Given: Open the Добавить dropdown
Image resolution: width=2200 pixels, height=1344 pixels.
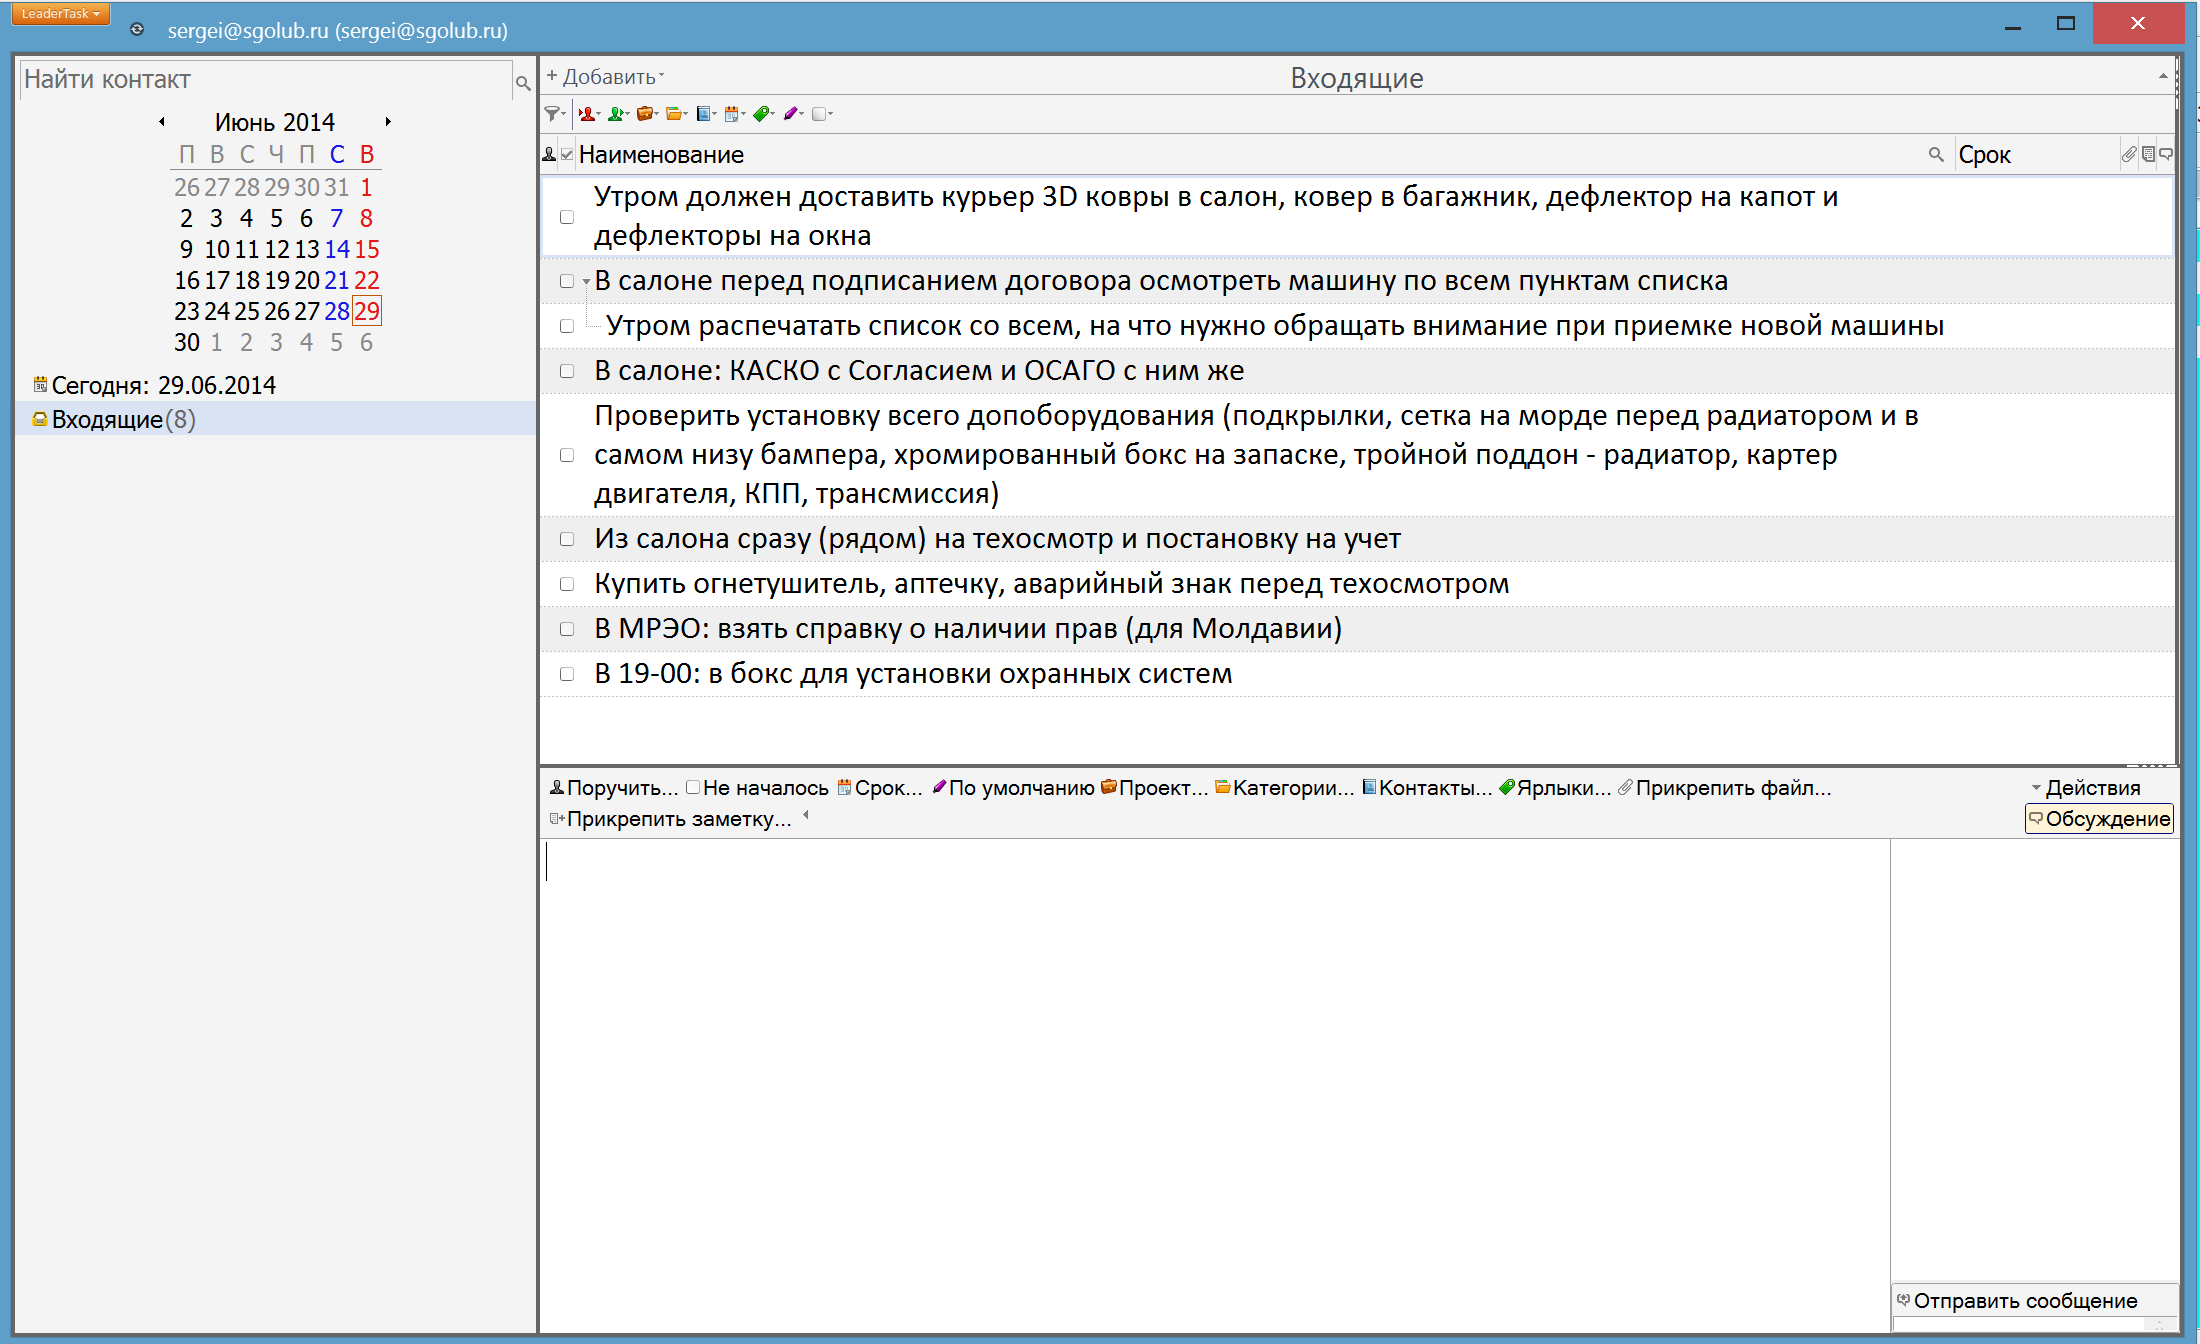Looking at the screenshot, I should (x=605, y=77).
